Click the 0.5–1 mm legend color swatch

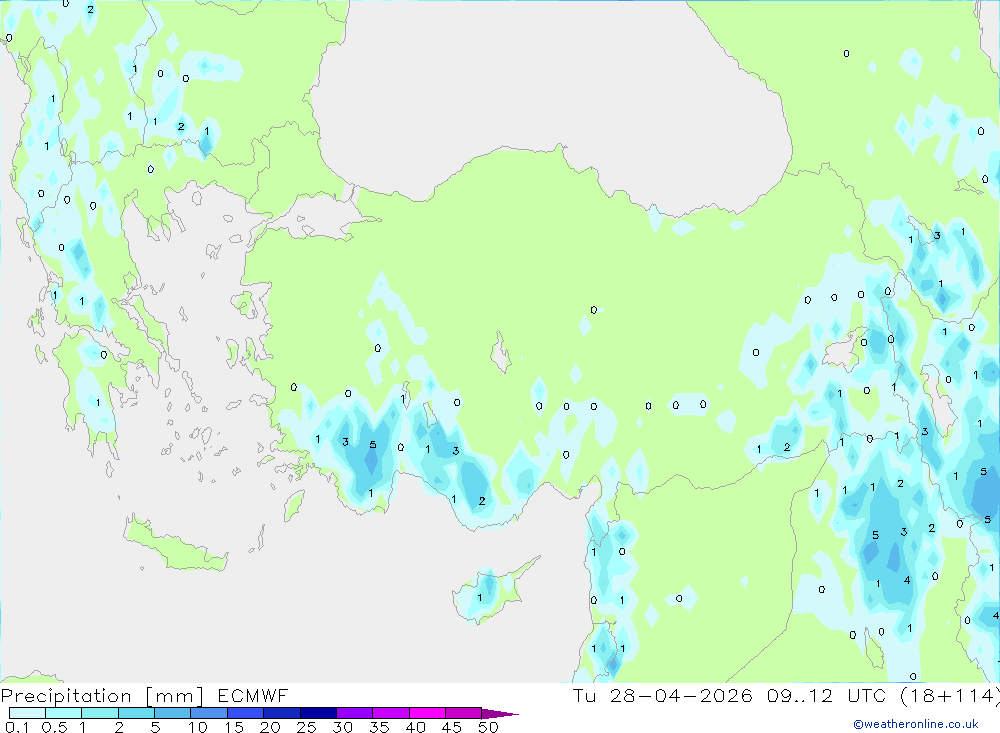tap(63, 713)
